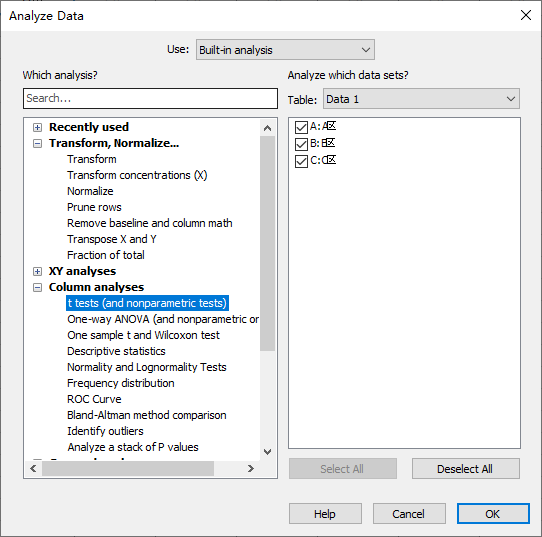
Task: Click the XY analyses heading
Action: point(82,271)
